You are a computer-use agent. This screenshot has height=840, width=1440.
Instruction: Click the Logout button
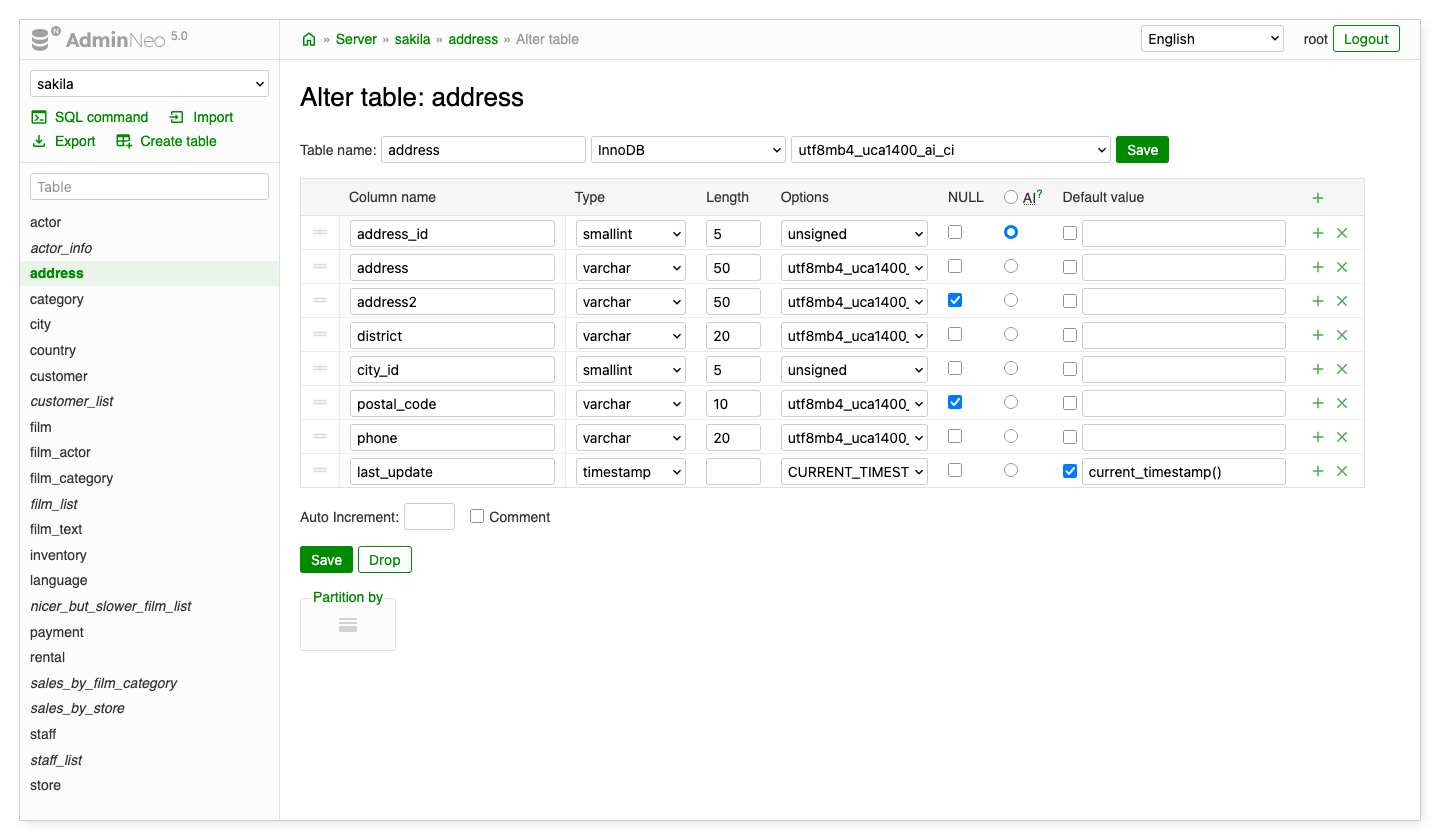[x=1365, y=39]
